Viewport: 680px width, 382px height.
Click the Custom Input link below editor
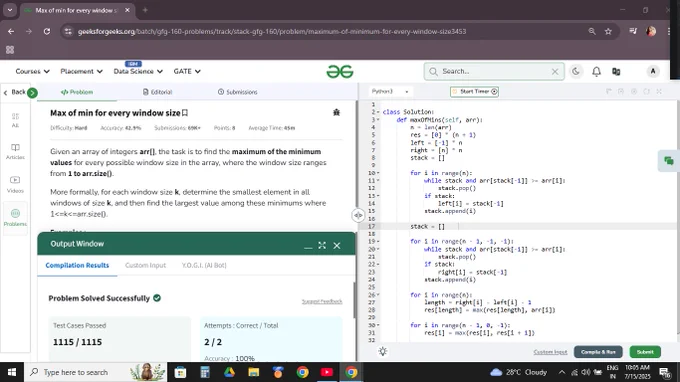click(550, 352)
